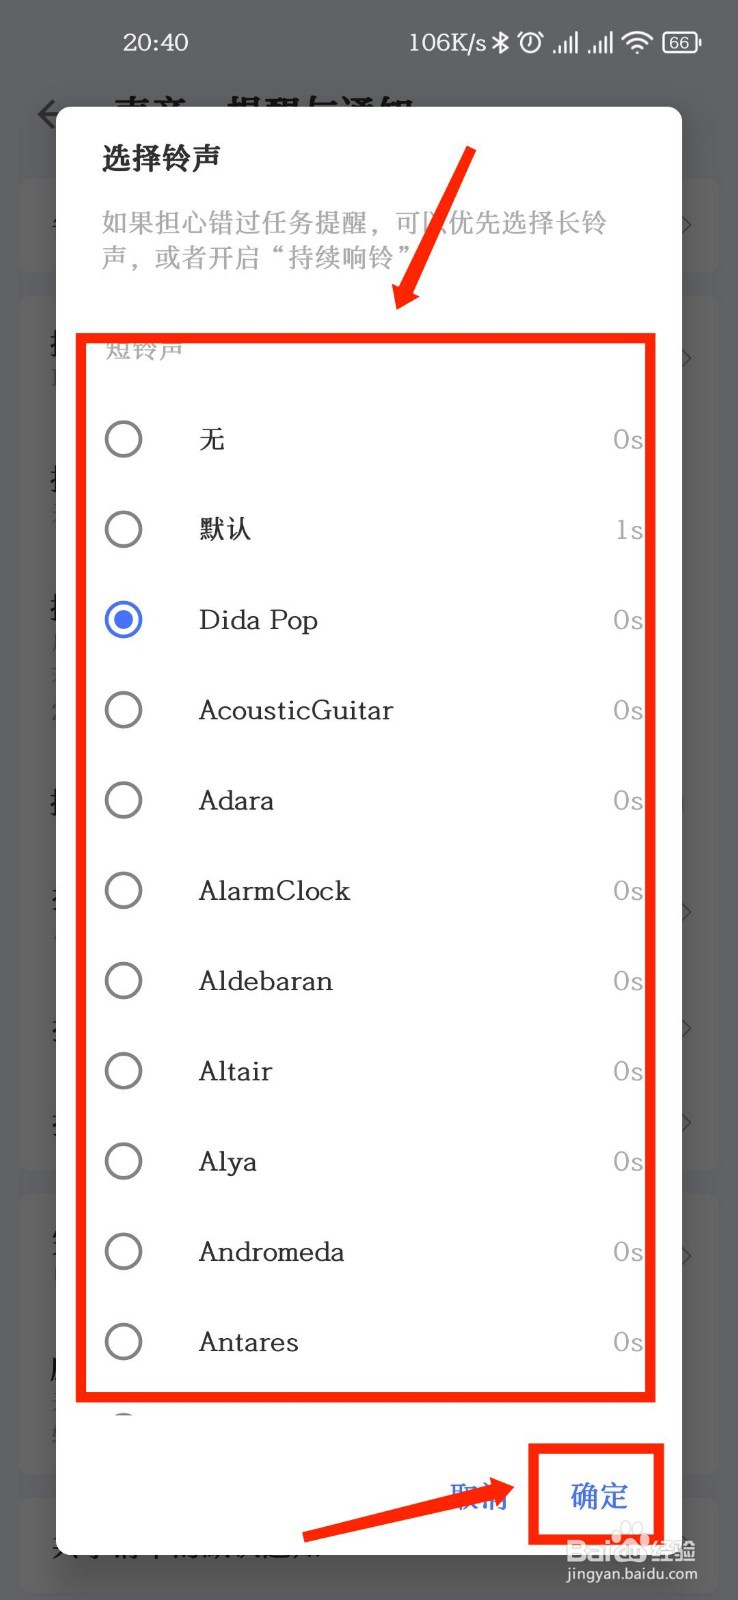Select the Antares ringtone radio button
738x1600 pixels.
[x=124, y=1342]
